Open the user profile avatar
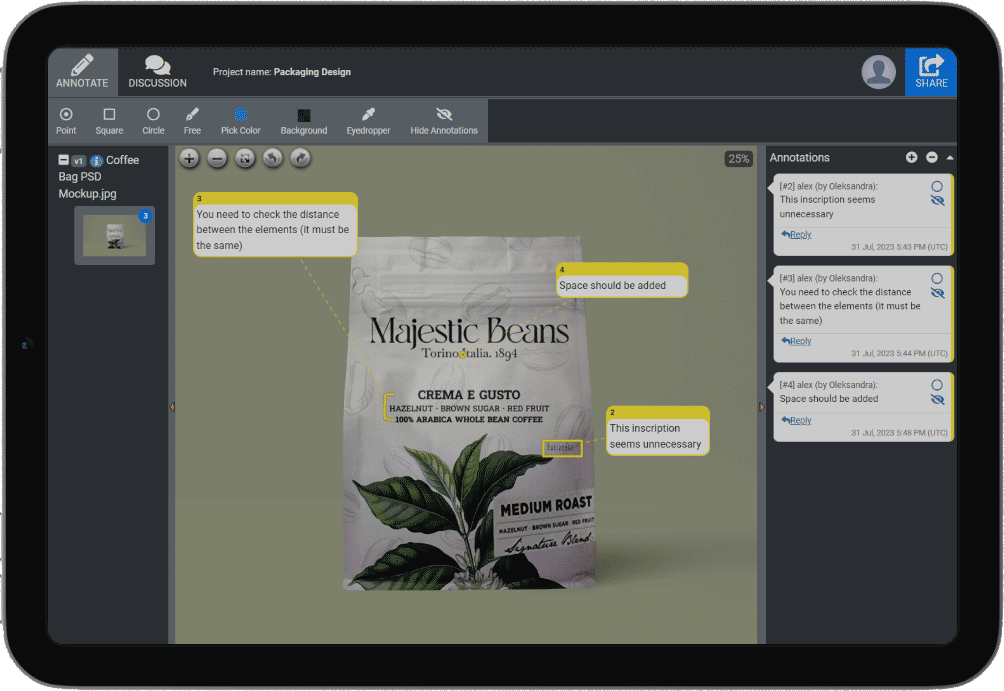 click(878, 71)
